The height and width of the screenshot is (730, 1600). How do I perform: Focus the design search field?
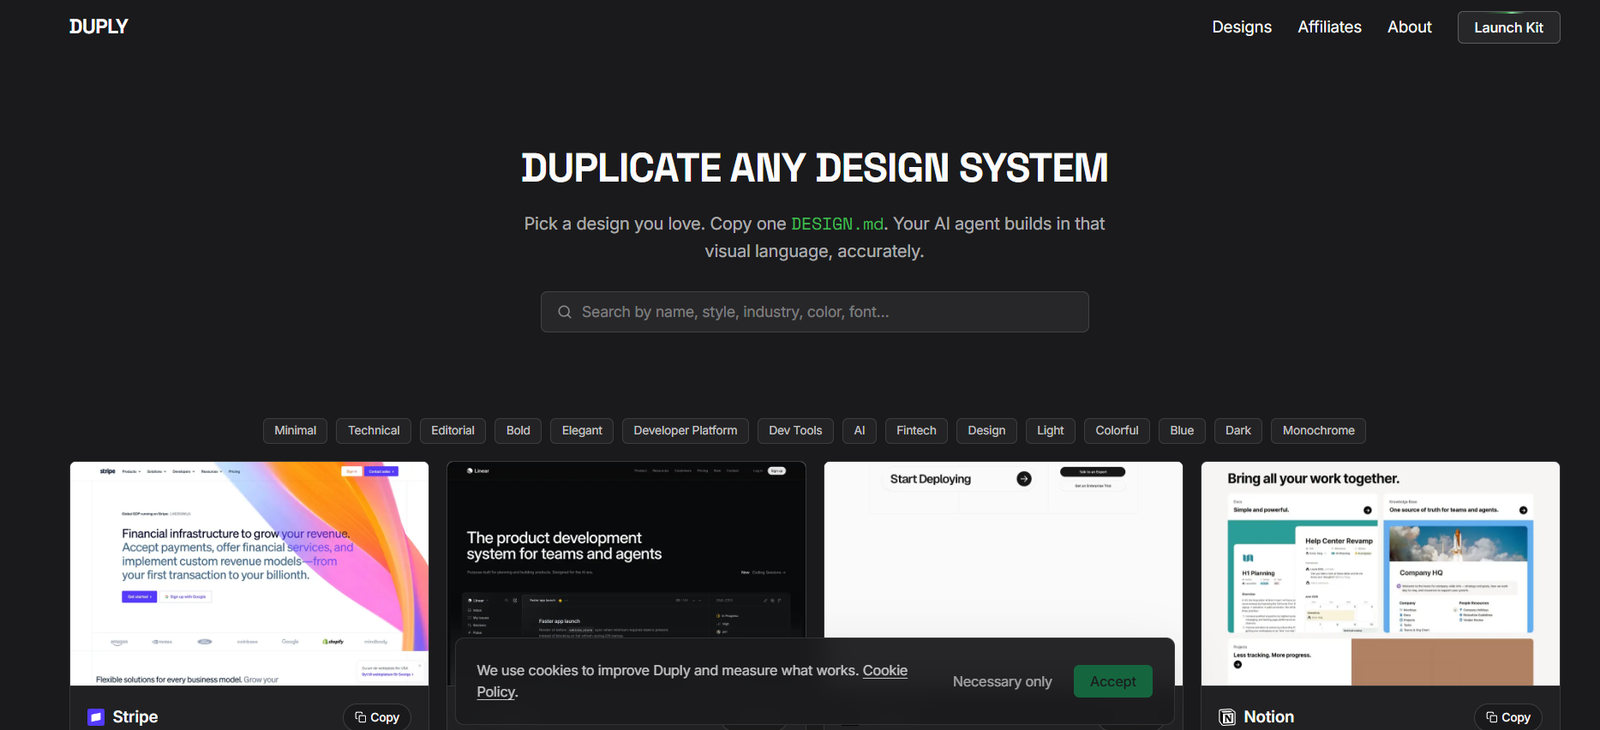click(814, 312)
